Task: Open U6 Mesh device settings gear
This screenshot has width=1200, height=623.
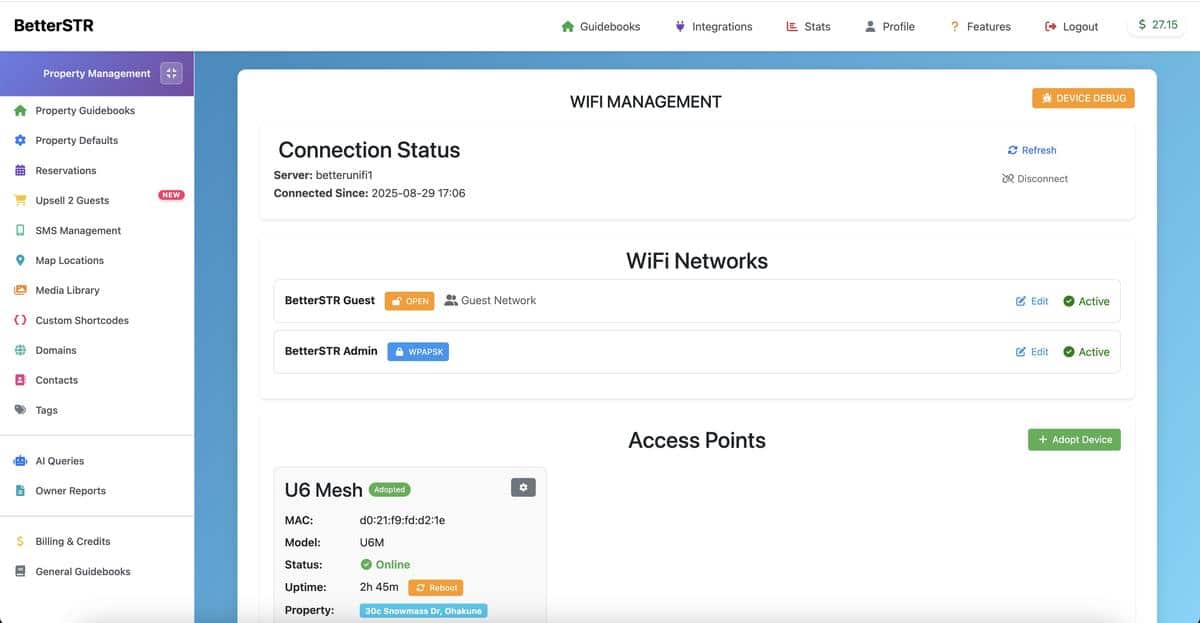Action: point(524,487)
